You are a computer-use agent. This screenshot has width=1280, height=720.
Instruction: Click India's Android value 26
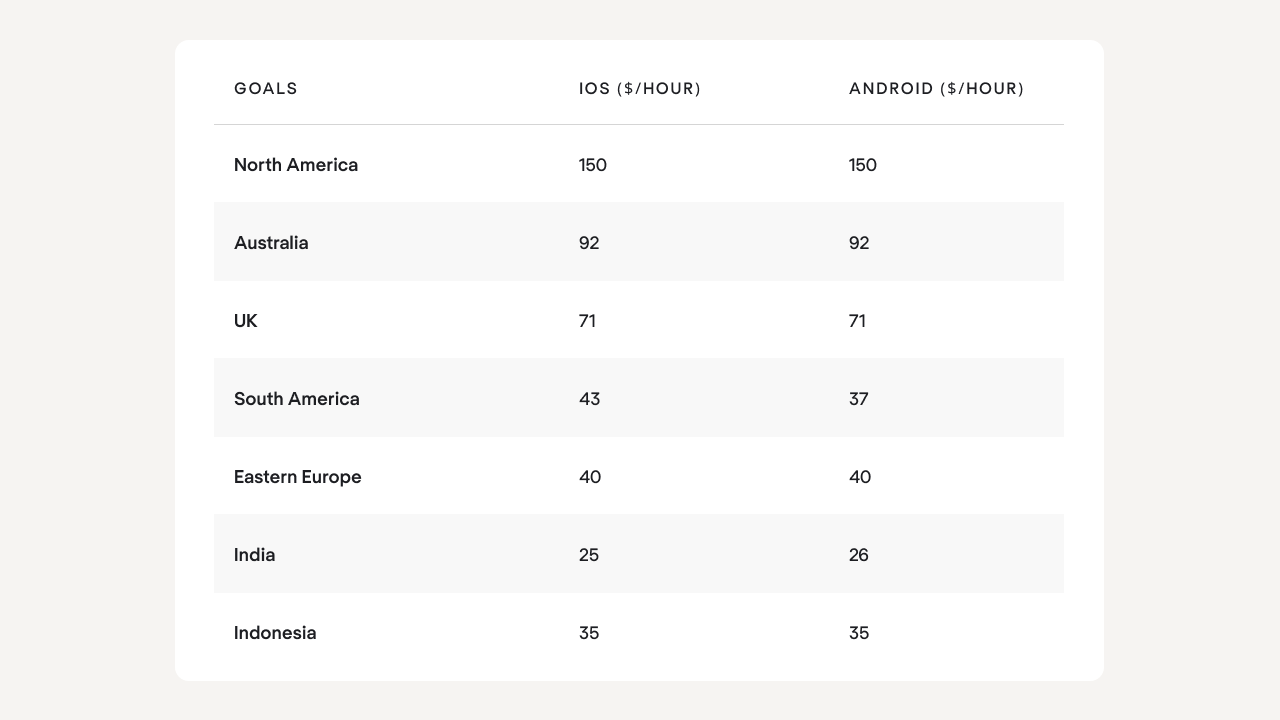pos(859,555)
